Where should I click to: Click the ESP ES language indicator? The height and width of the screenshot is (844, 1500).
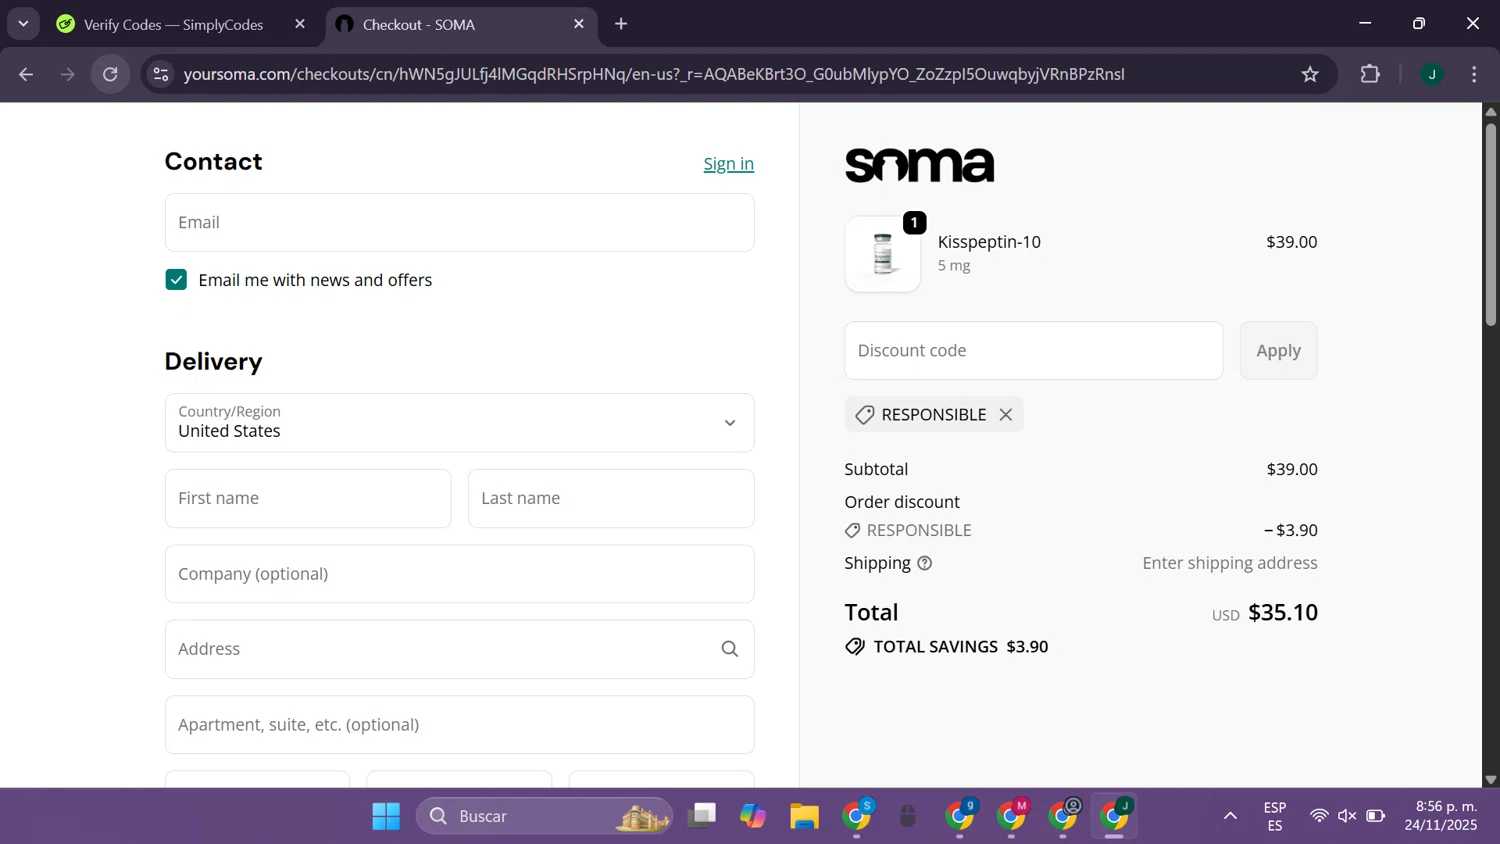tap(1275, 816)
